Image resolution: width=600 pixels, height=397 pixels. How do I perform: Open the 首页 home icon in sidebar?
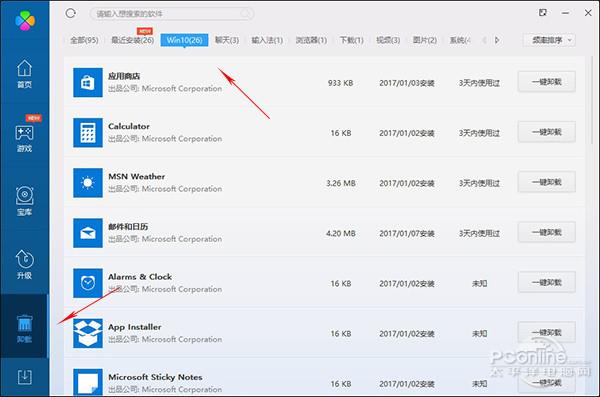point(24,74)
